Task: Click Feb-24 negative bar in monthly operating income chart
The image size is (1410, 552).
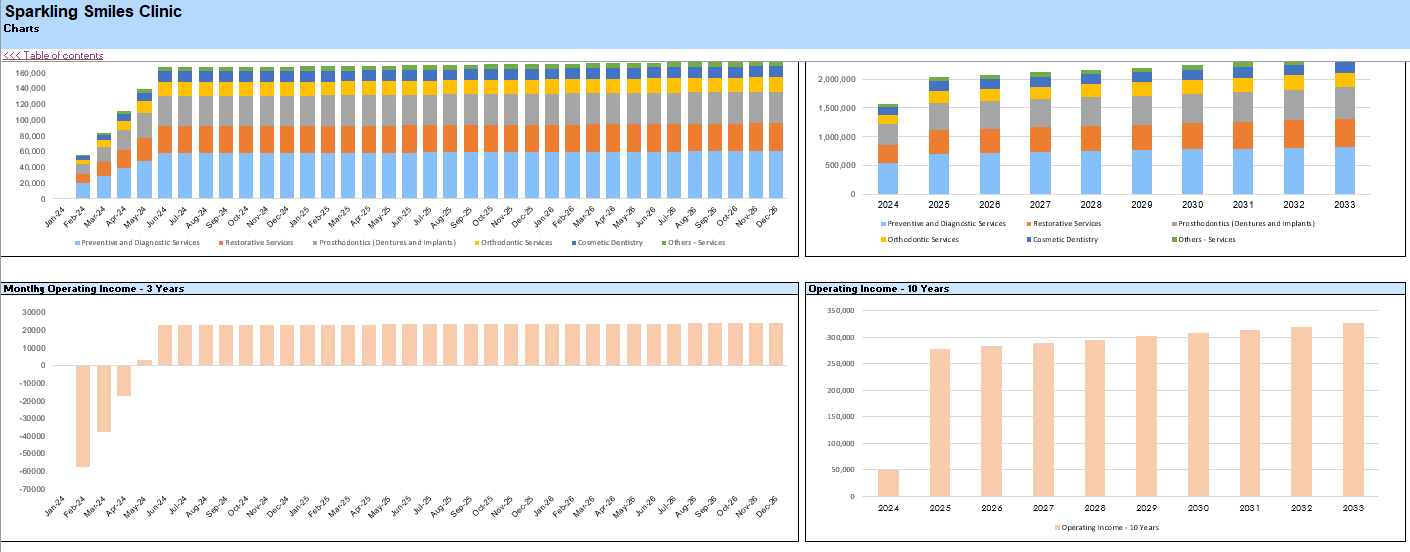Action: pos(83,415)
